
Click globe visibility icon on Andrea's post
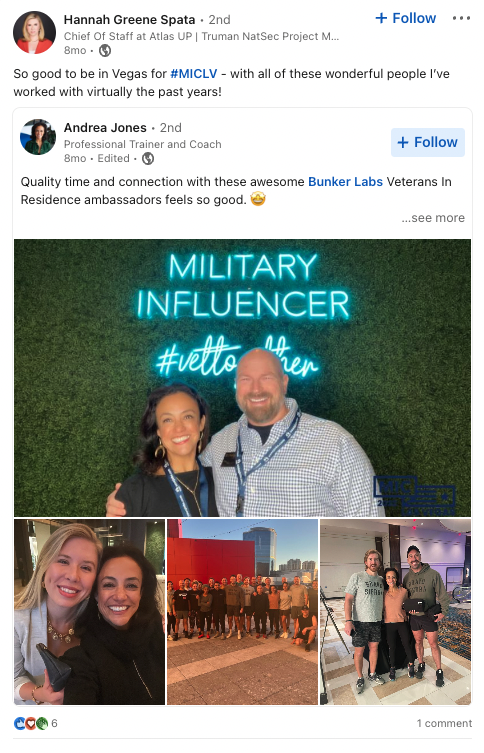[148, 158]
